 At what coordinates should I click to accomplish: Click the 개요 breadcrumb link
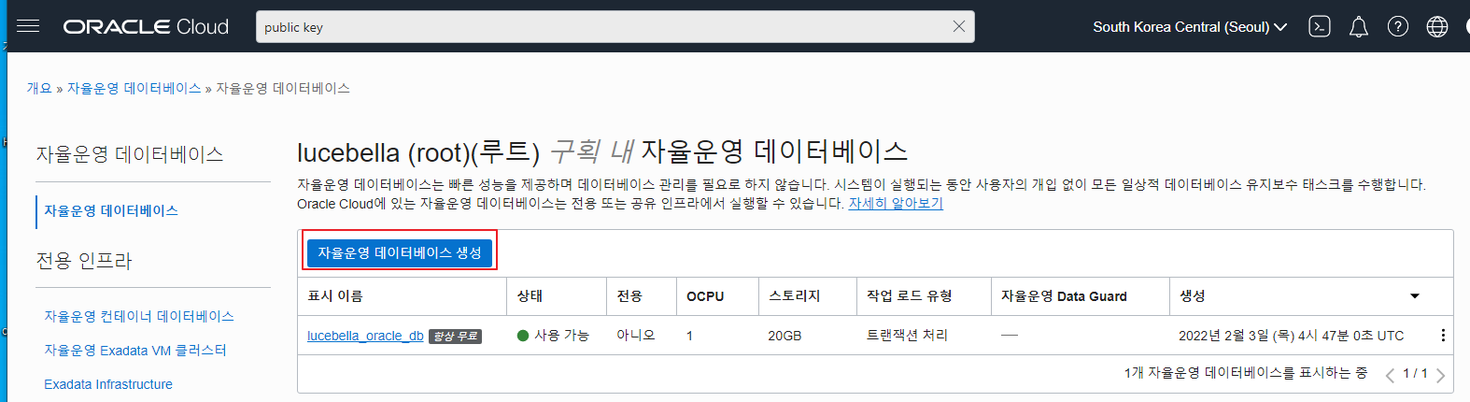coord(39,88)
